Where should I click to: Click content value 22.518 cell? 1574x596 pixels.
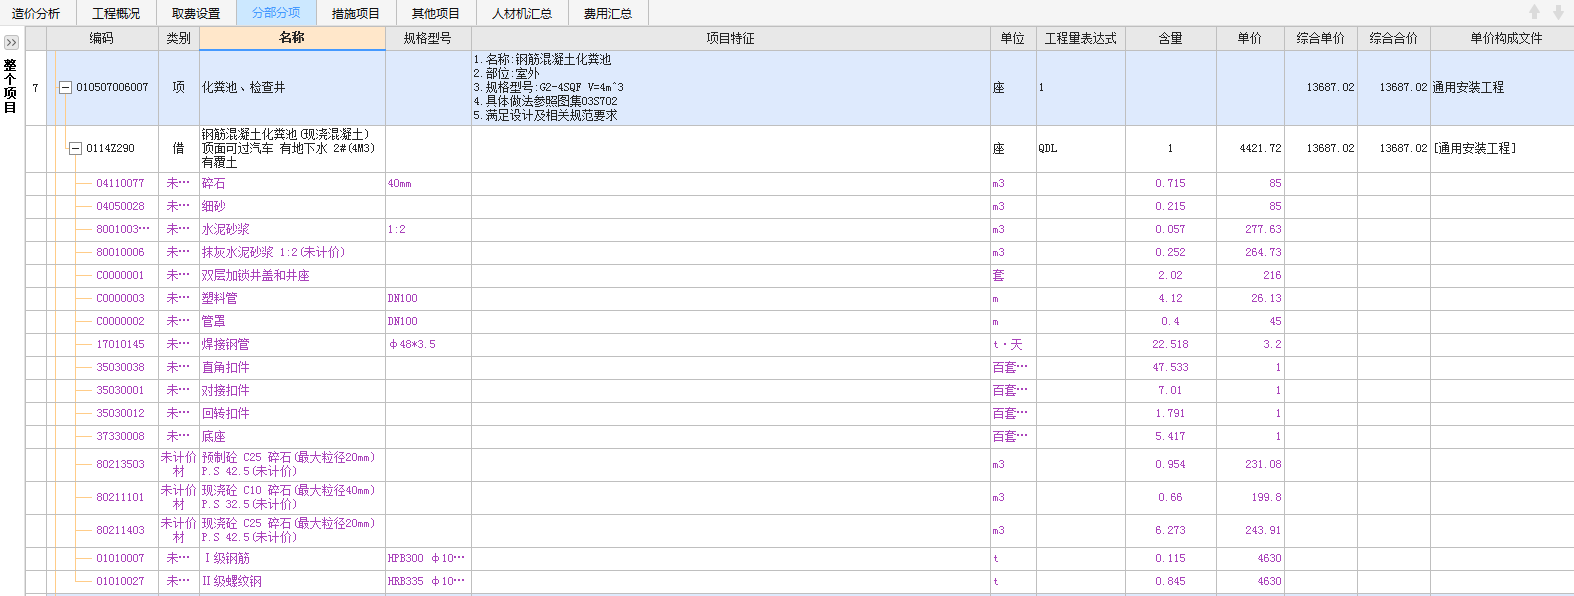tap(1170, 345)
